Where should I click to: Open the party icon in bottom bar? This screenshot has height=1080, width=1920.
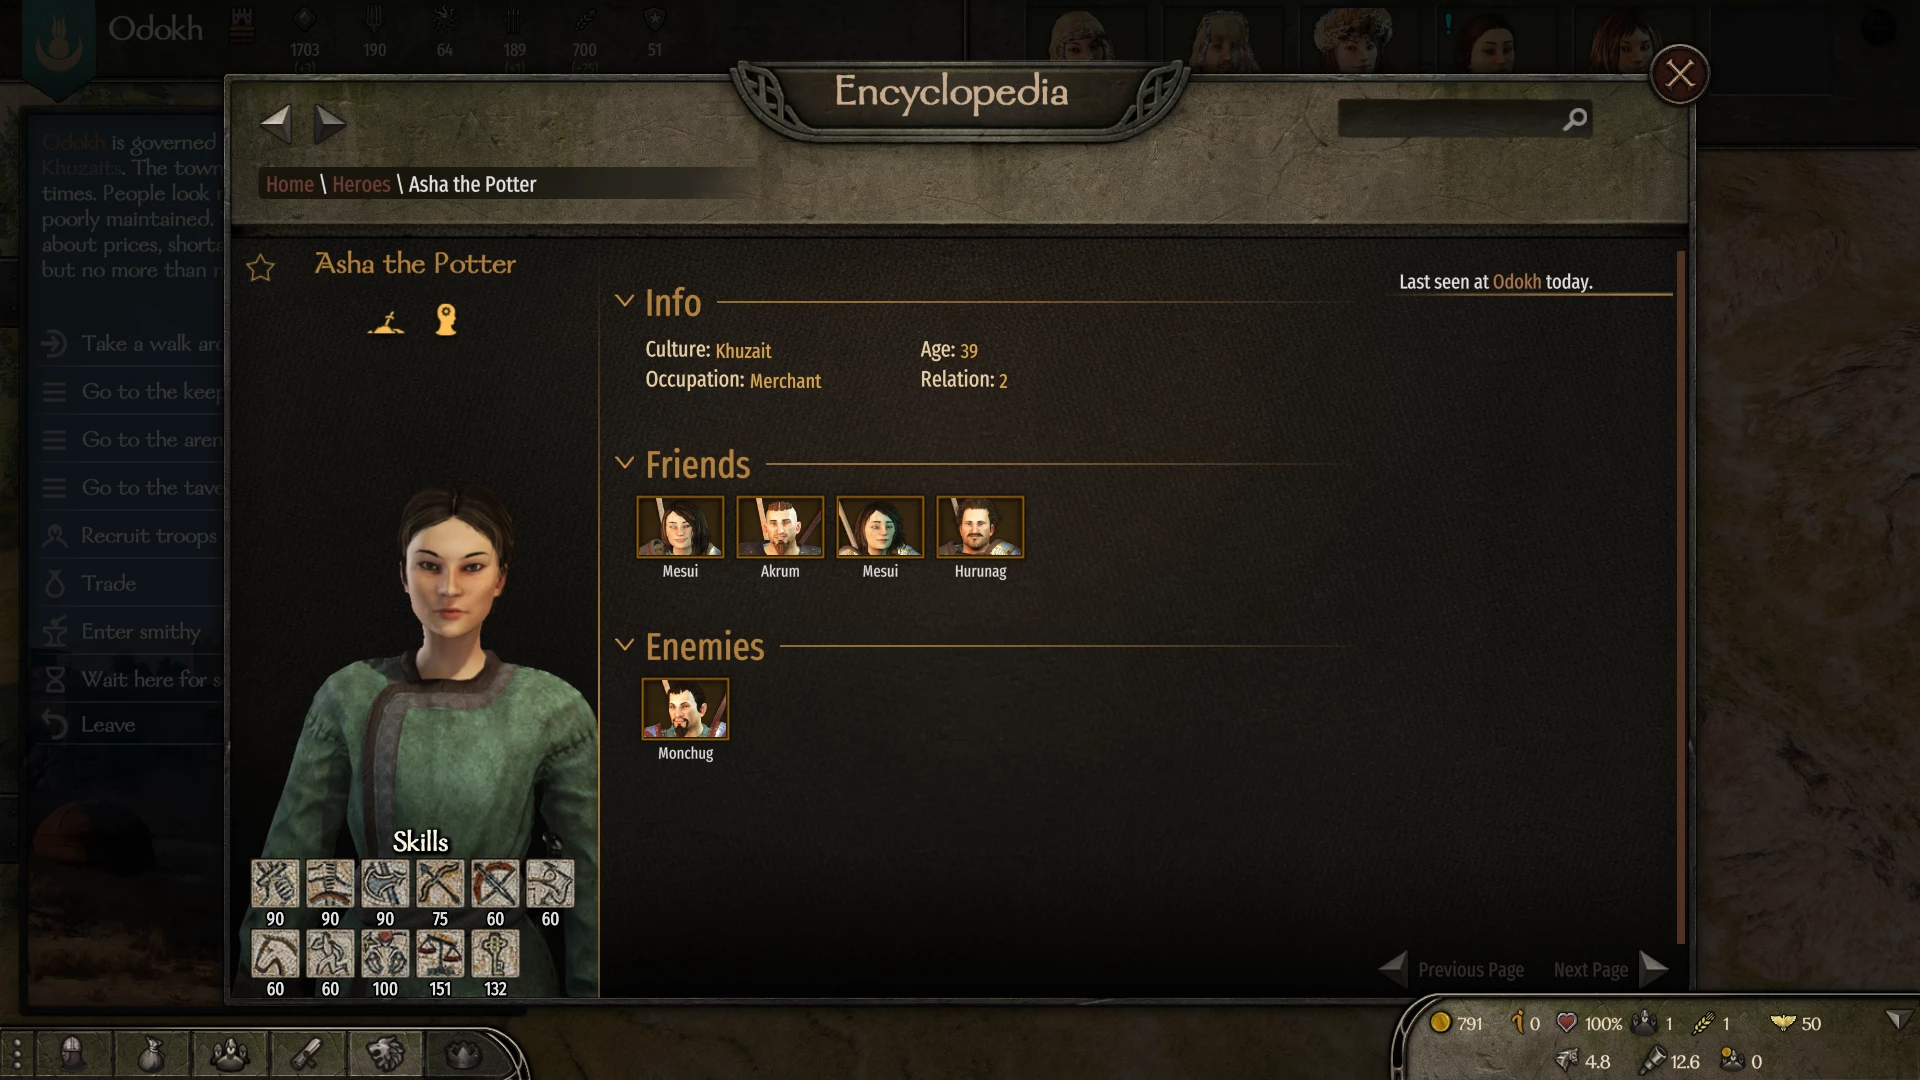click(x=230, y=1053)
